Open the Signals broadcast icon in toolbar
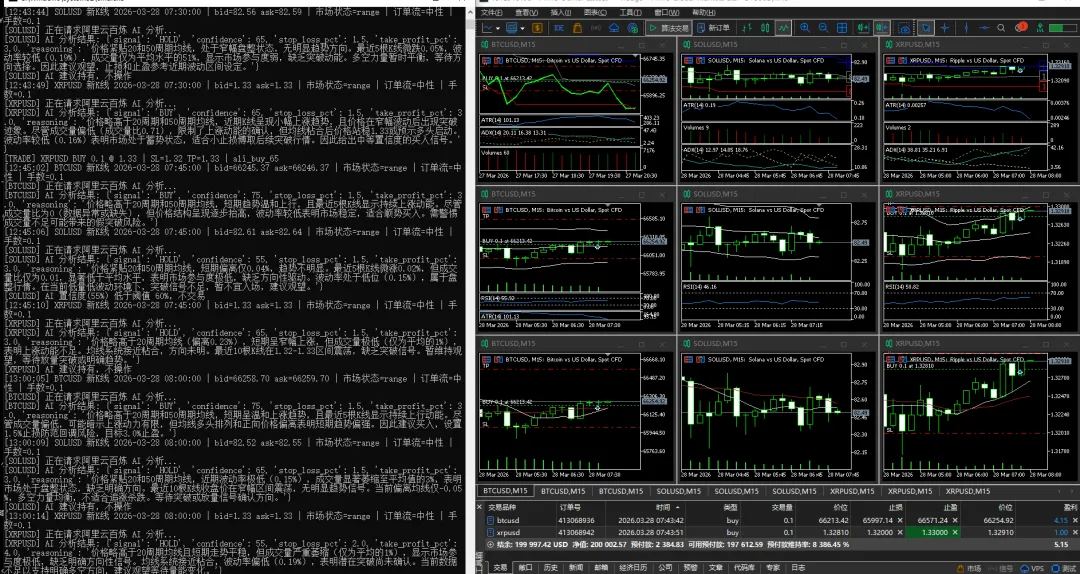Viewport: 1080px width, 574px height. (x=596, y=28)
